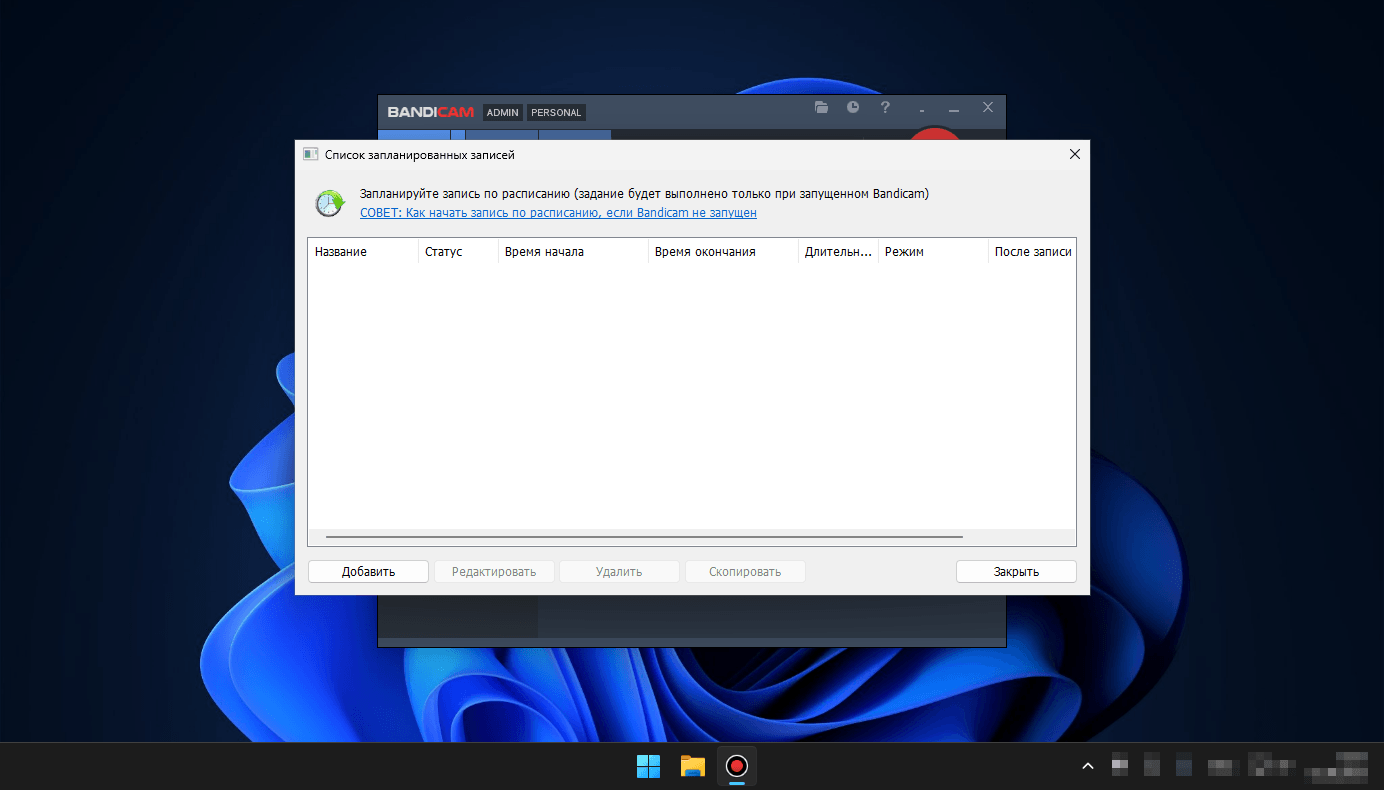Click the Bandicam taskbar icon
This screenshot has height=790, width=1384.
pyautogui.click(x=737, y=767)
